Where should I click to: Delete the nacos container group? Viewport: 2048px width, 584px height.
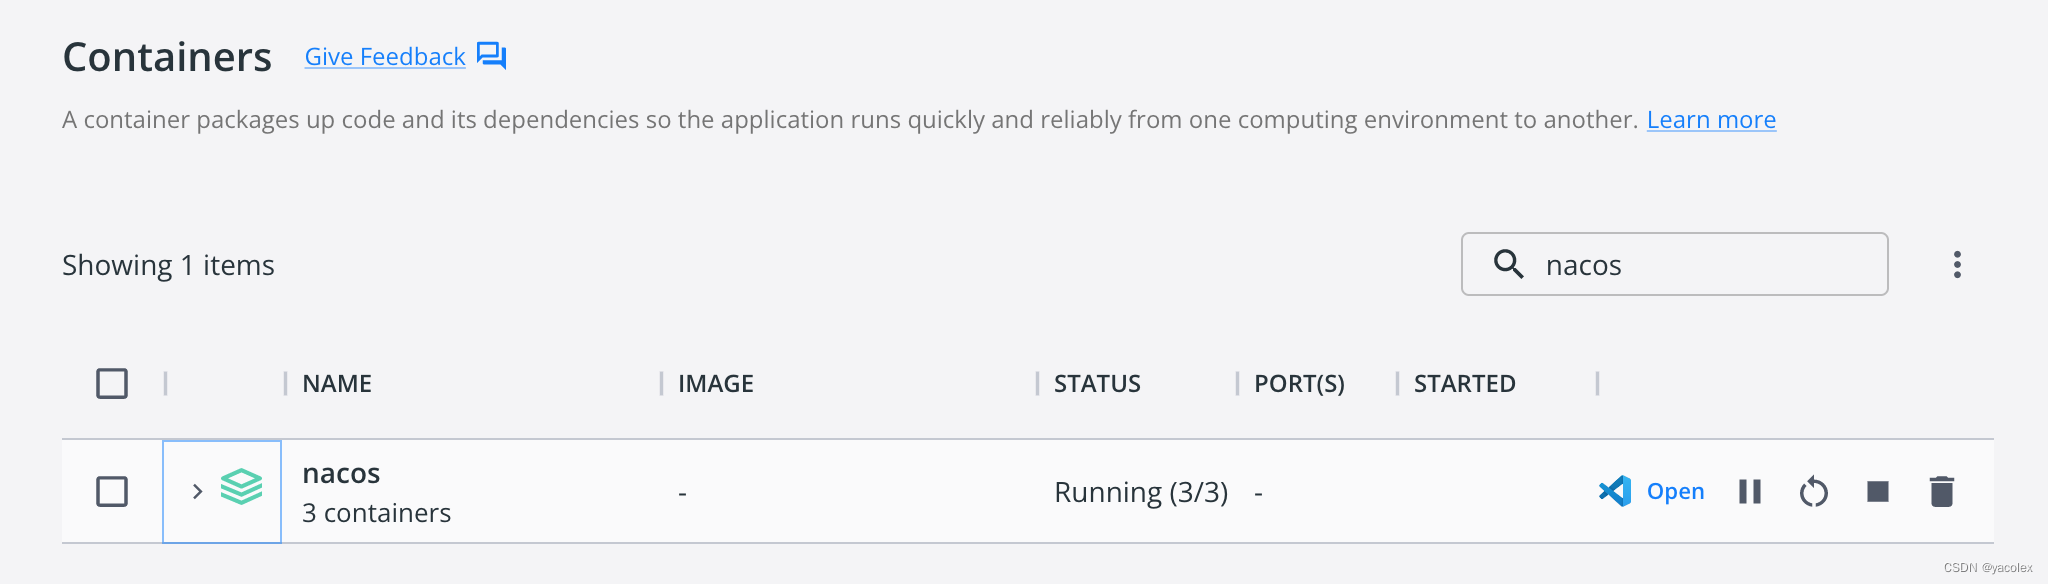pos(1941,491)
